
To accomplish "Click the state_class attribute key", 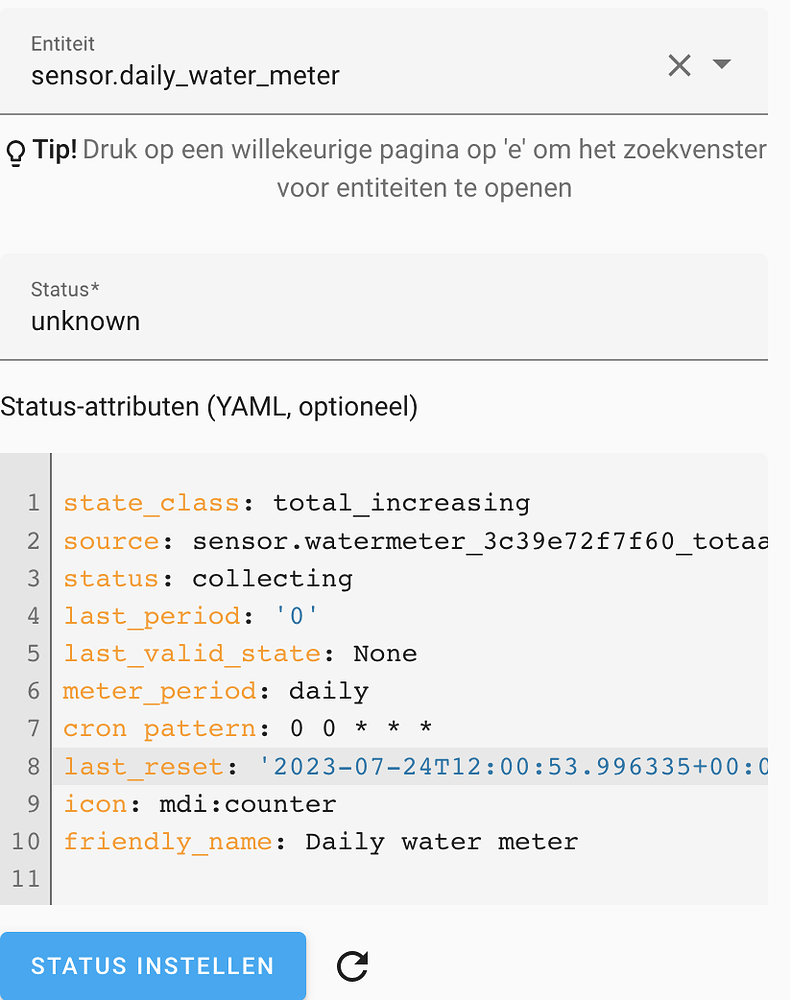I will click(150, 503).
